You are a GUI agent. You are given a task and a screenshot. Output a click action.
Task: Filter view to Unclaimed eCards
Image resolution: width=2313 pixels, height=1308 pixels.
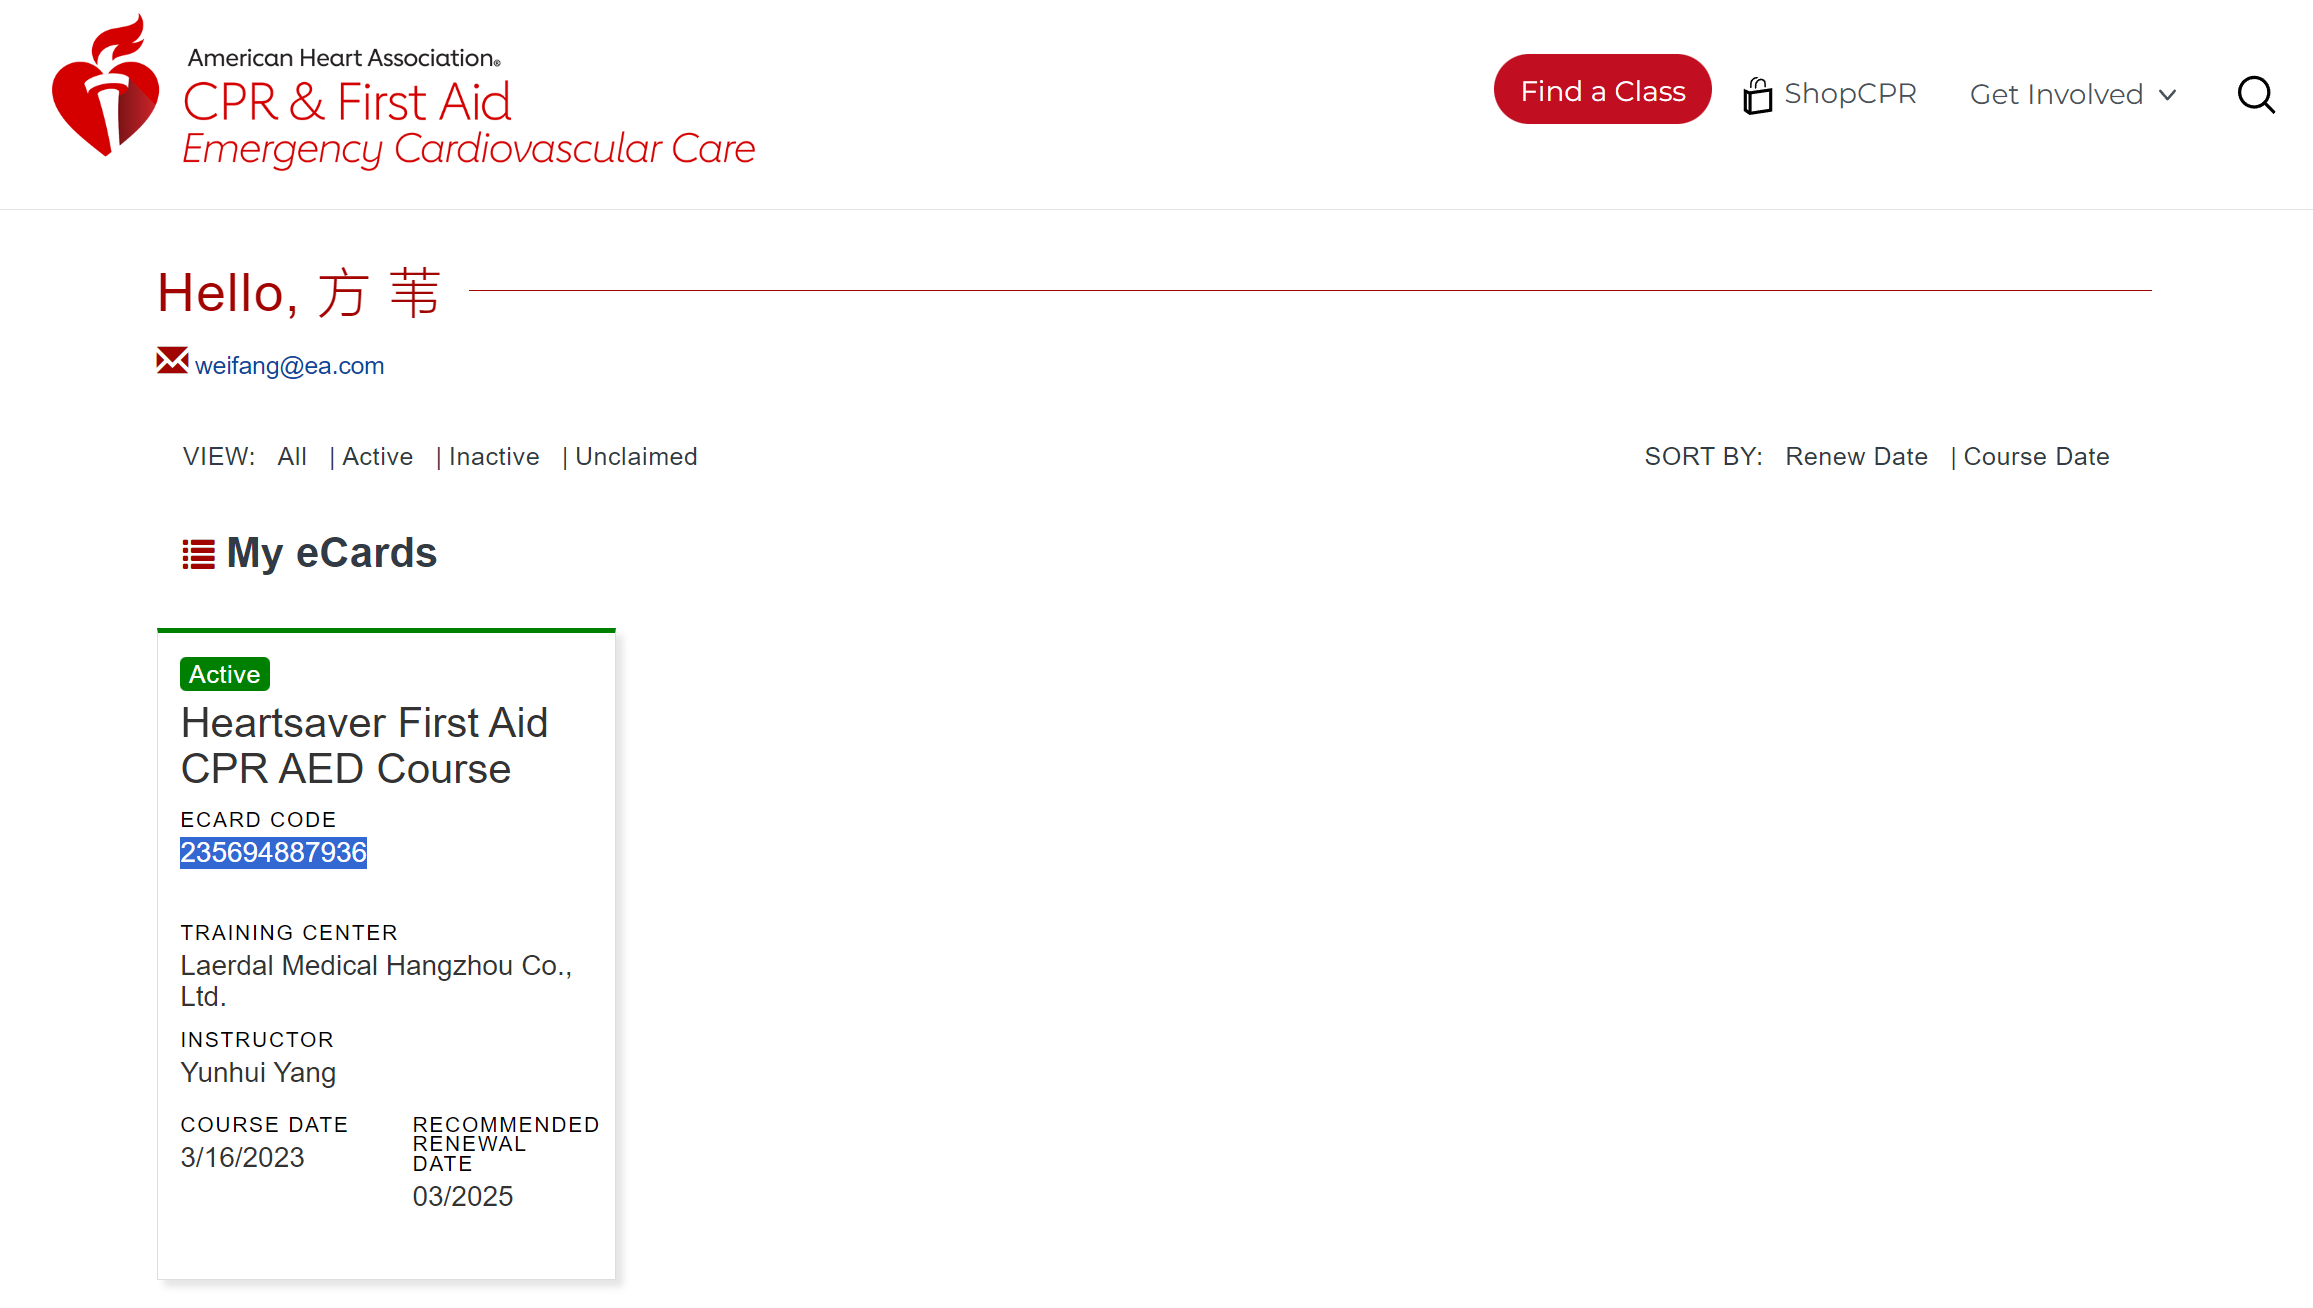[636, 457]
